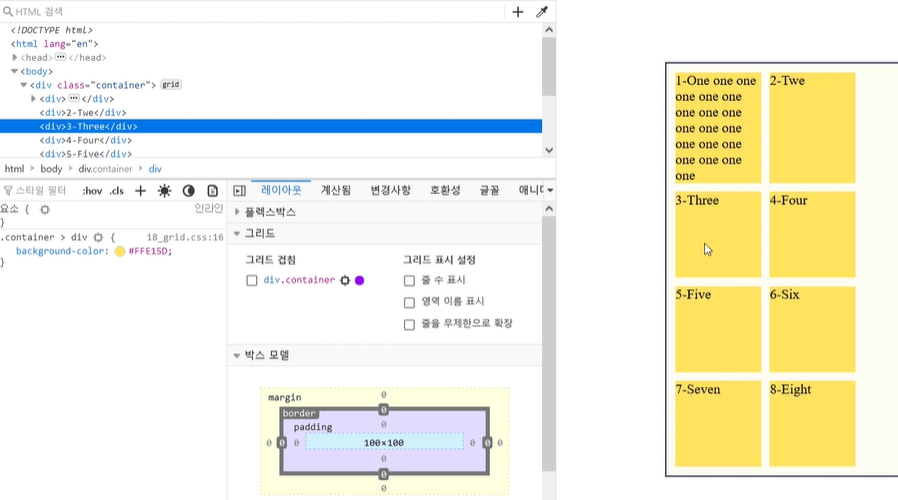Select the 3-Three div node
The height and width of the screenshot is (500, 898).
[271, 126]
